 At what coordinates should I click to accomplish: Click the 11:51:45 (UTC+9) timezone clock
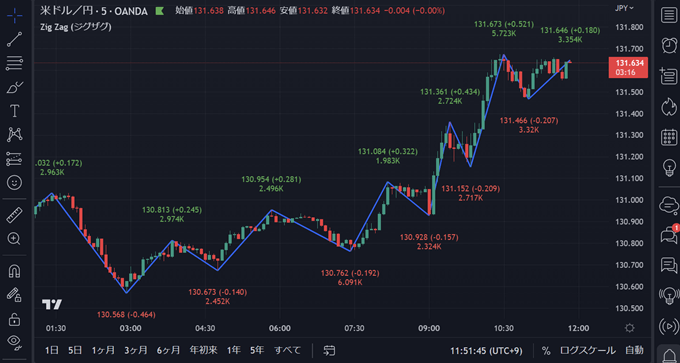click(x=486, y=350)
